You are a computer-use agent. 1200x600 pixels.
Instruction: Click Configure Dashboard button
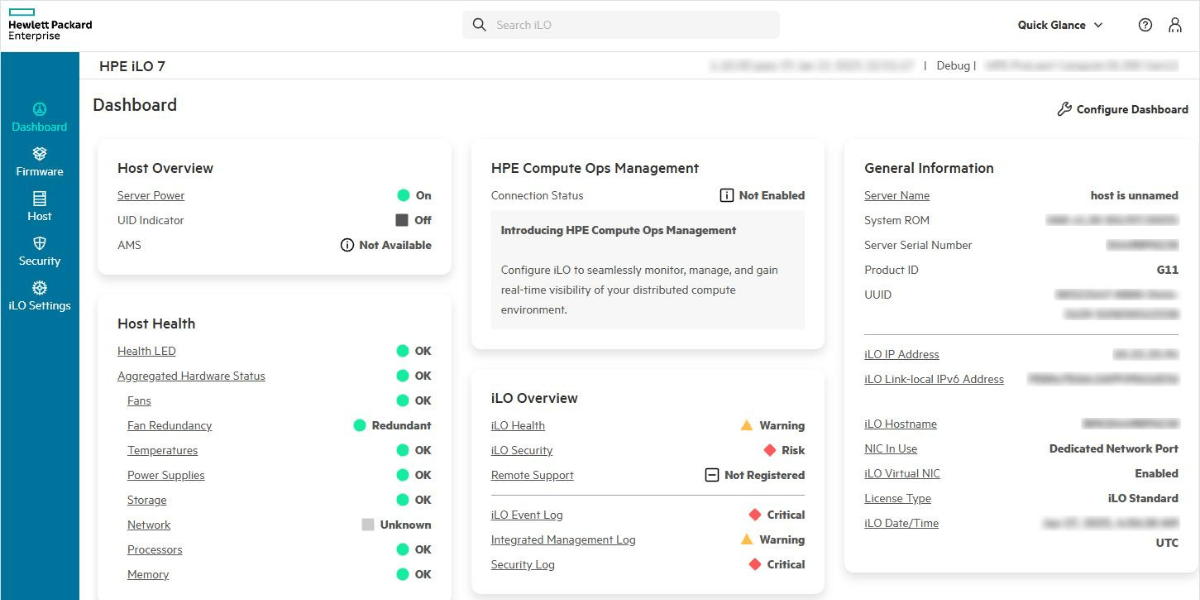[x=1122, y=109]
